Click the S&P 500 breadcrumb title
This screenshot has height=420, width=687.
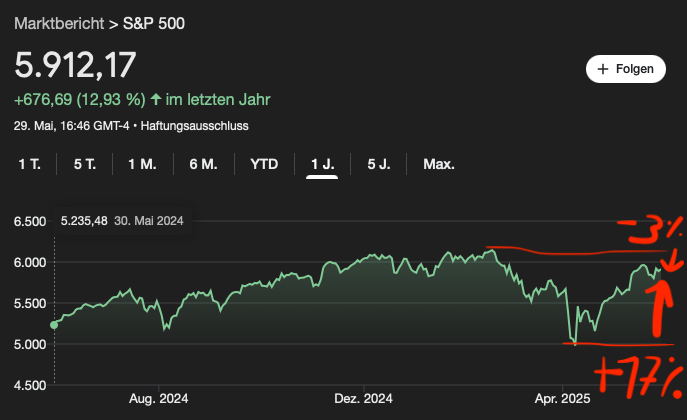pyautogui.click(x=154, y=24)
